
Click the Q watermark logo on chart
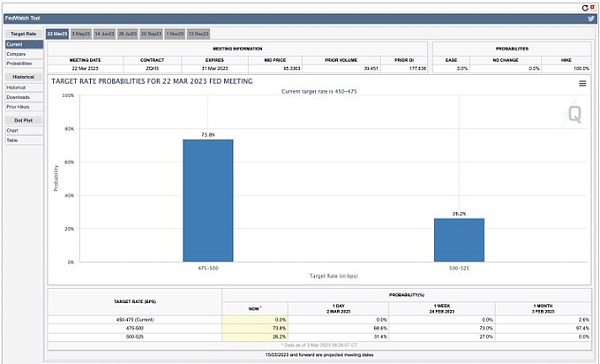coord(574,114)
